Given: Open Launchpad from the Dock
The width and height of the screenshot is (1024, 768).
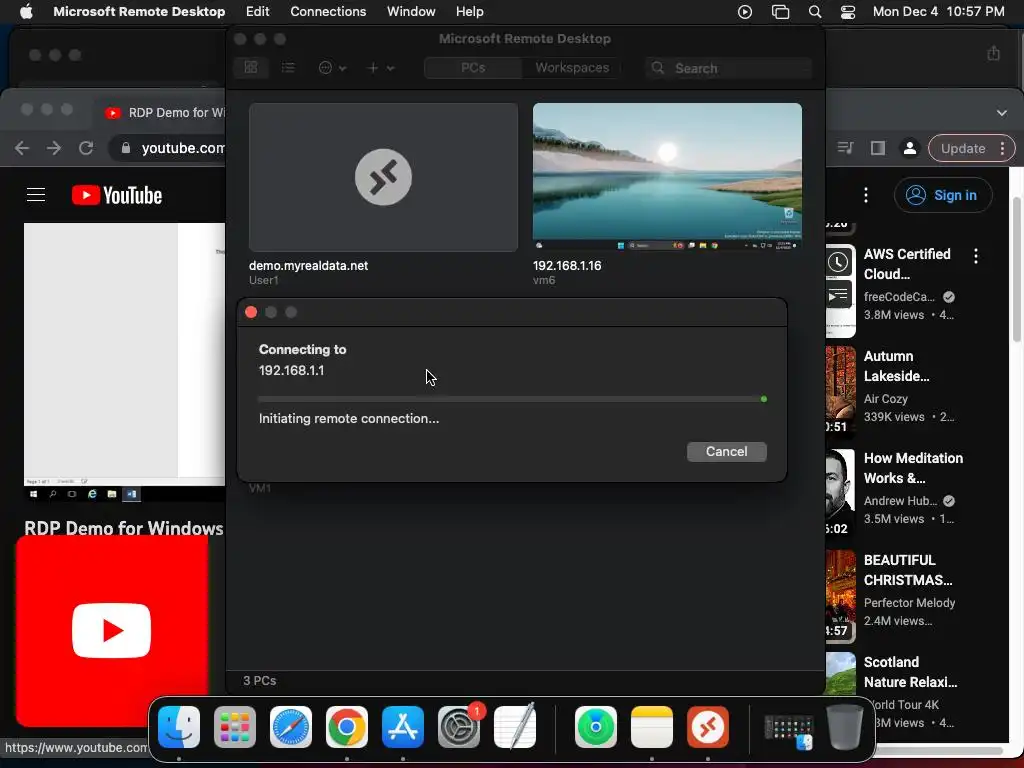Looking at the screenshot, I should pos(235,726).
